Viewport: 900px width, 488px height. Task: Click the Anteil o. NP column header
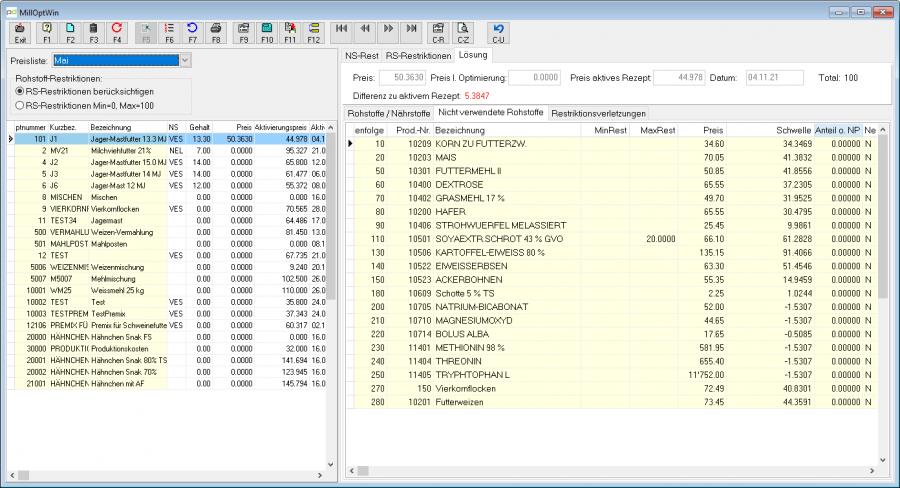pos(837,130)
